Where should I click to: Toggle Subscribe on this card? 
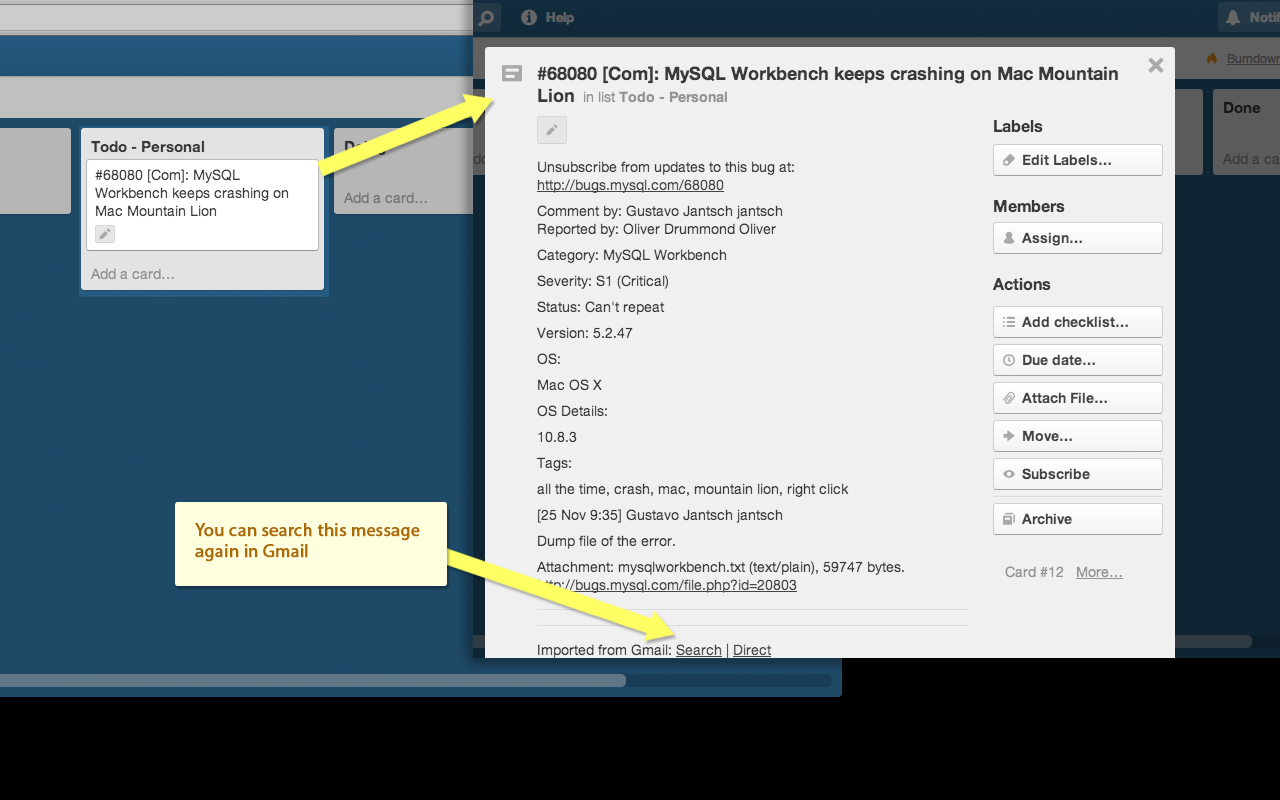[x=1077, y=474]
